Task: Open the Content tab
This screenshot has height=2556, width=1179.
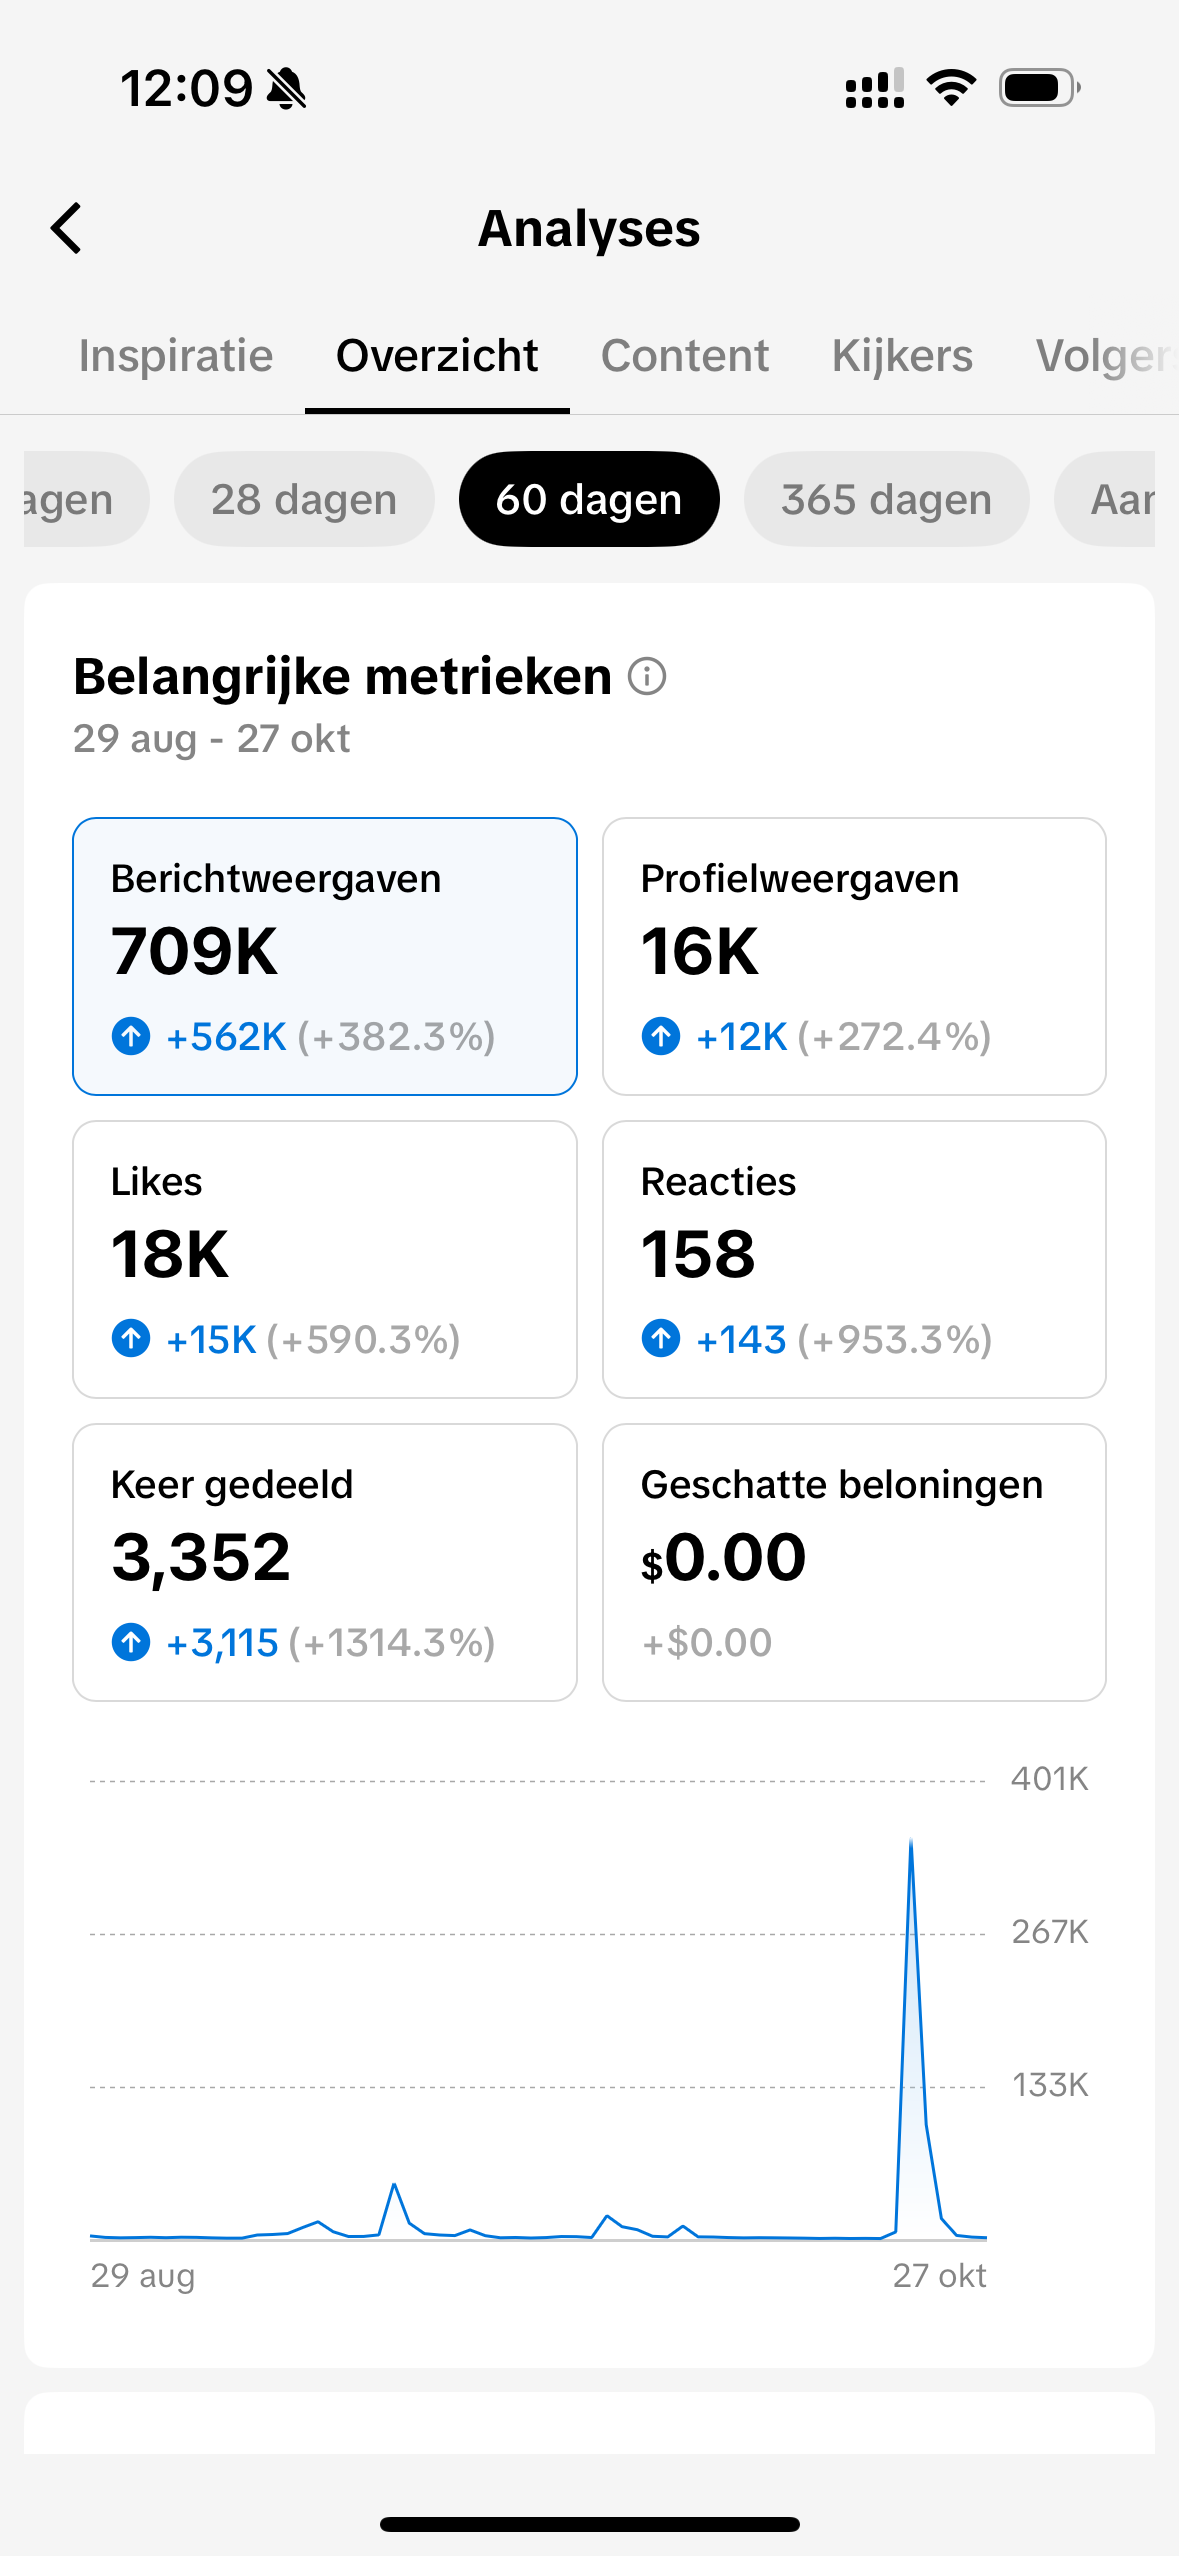Action: pos(685,356)
